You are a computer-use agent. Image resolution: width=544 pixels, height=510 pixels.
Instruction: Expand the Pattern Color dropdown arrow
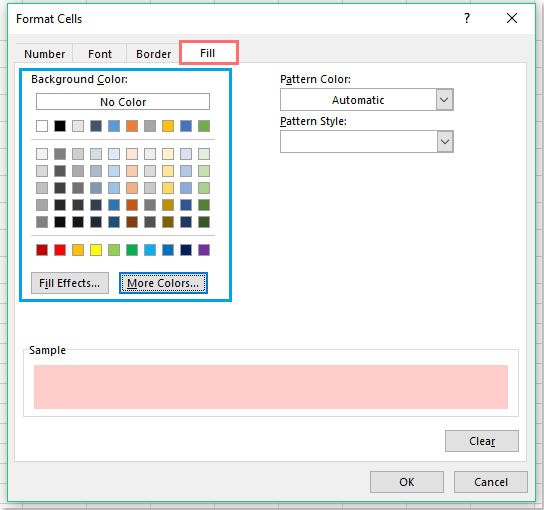(x=444, y=100)
